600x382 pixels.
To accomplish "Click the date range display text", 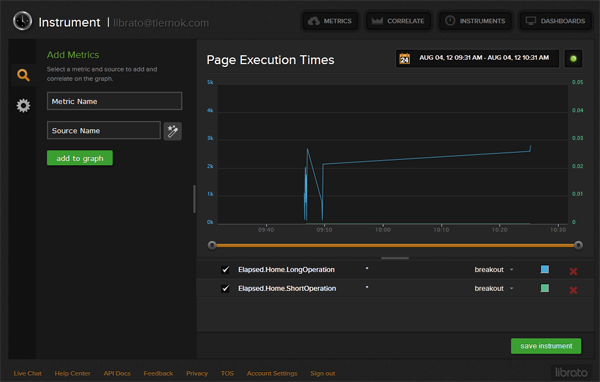I will 484,58.
